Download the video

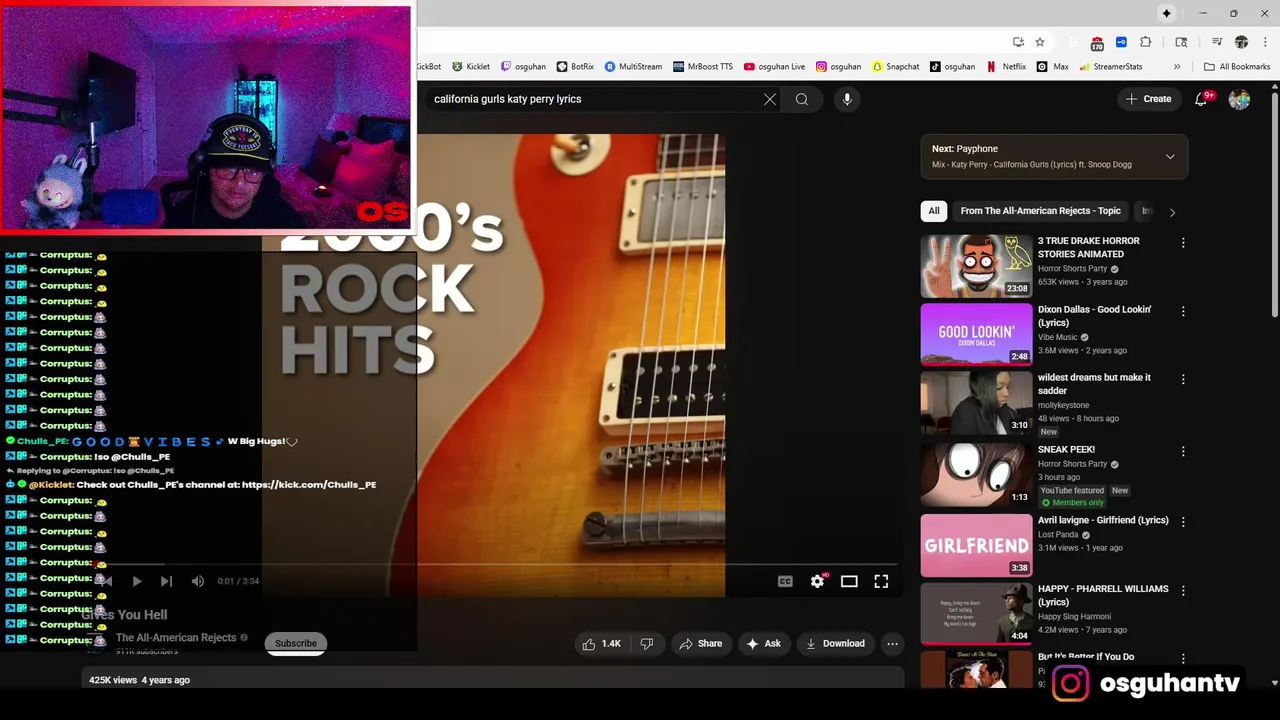coord(835,644)
